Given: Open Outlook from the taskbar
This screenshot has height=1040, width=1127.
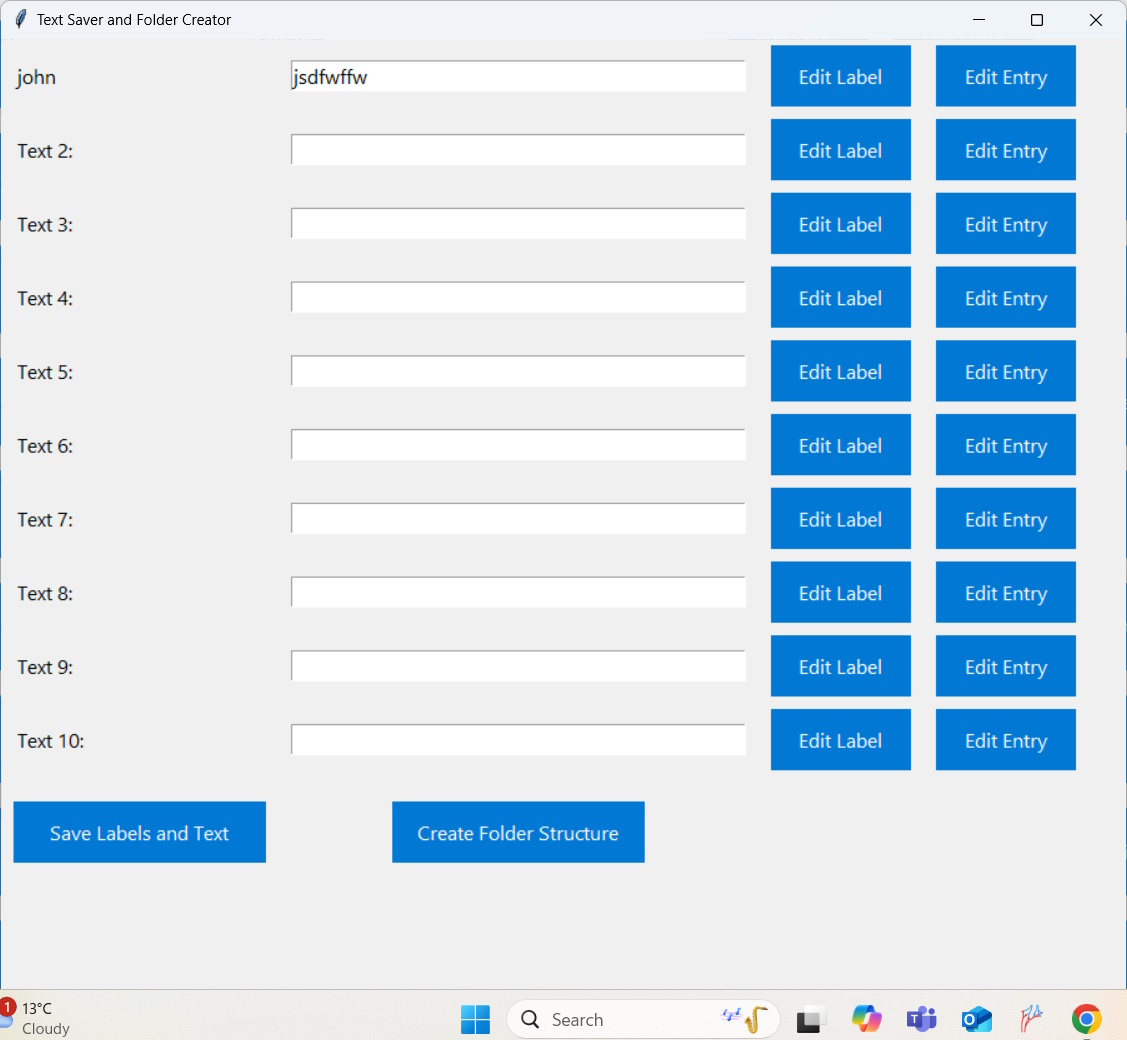Looking at the screenshot, I should pos(975,1019).
